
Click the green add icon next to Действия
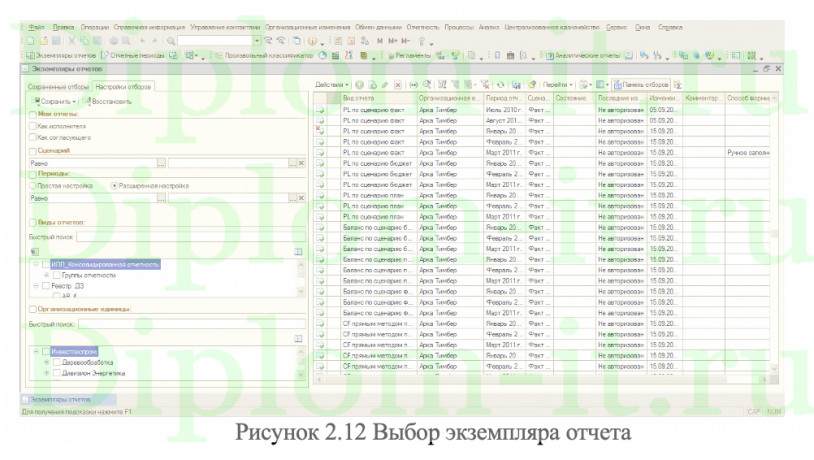[359, 85]
